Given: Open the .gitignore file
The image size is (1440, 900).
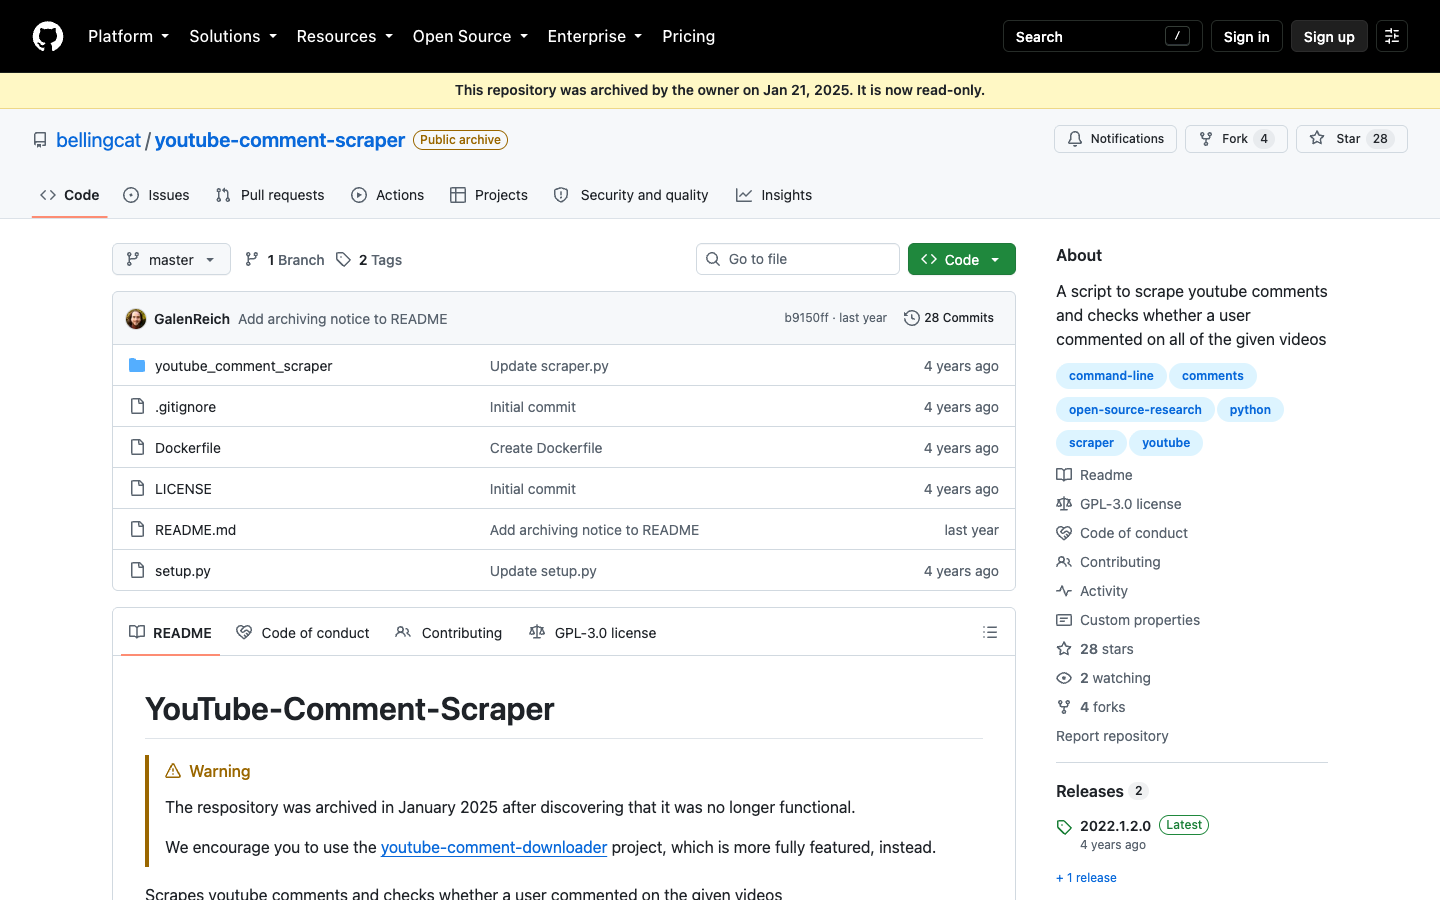Looking at the screenshot, I should [185, 407].
